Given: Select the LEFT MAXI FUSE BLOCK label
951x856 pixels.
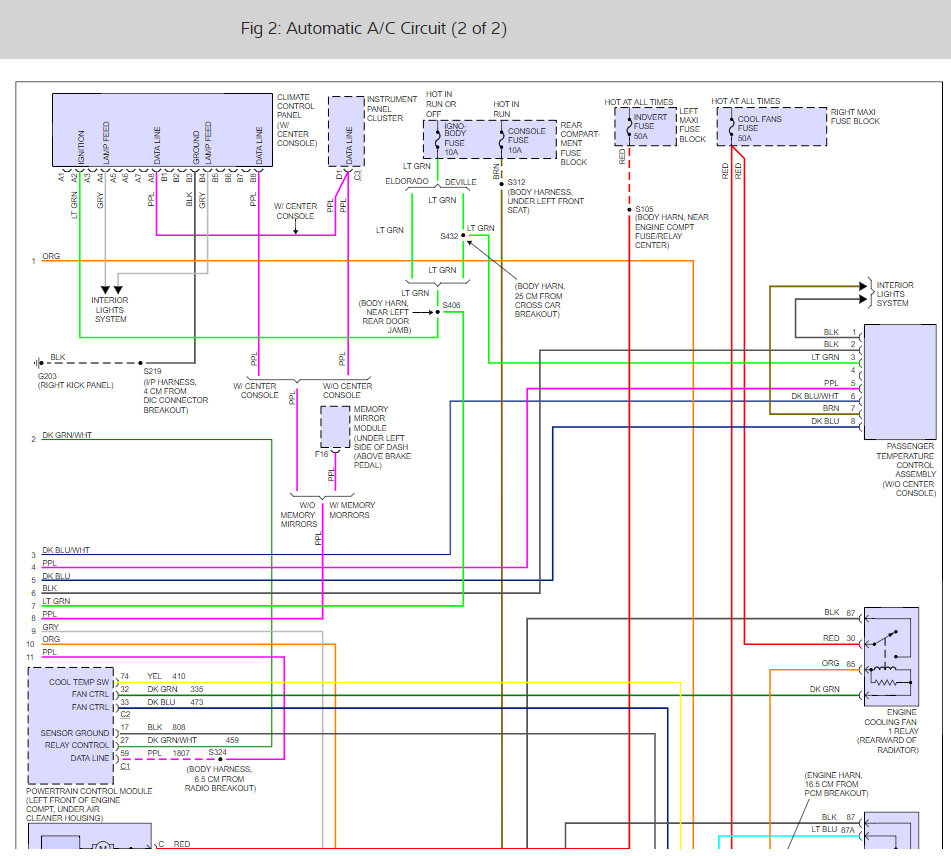Looking at the screenshot, I should click(692, 125).
